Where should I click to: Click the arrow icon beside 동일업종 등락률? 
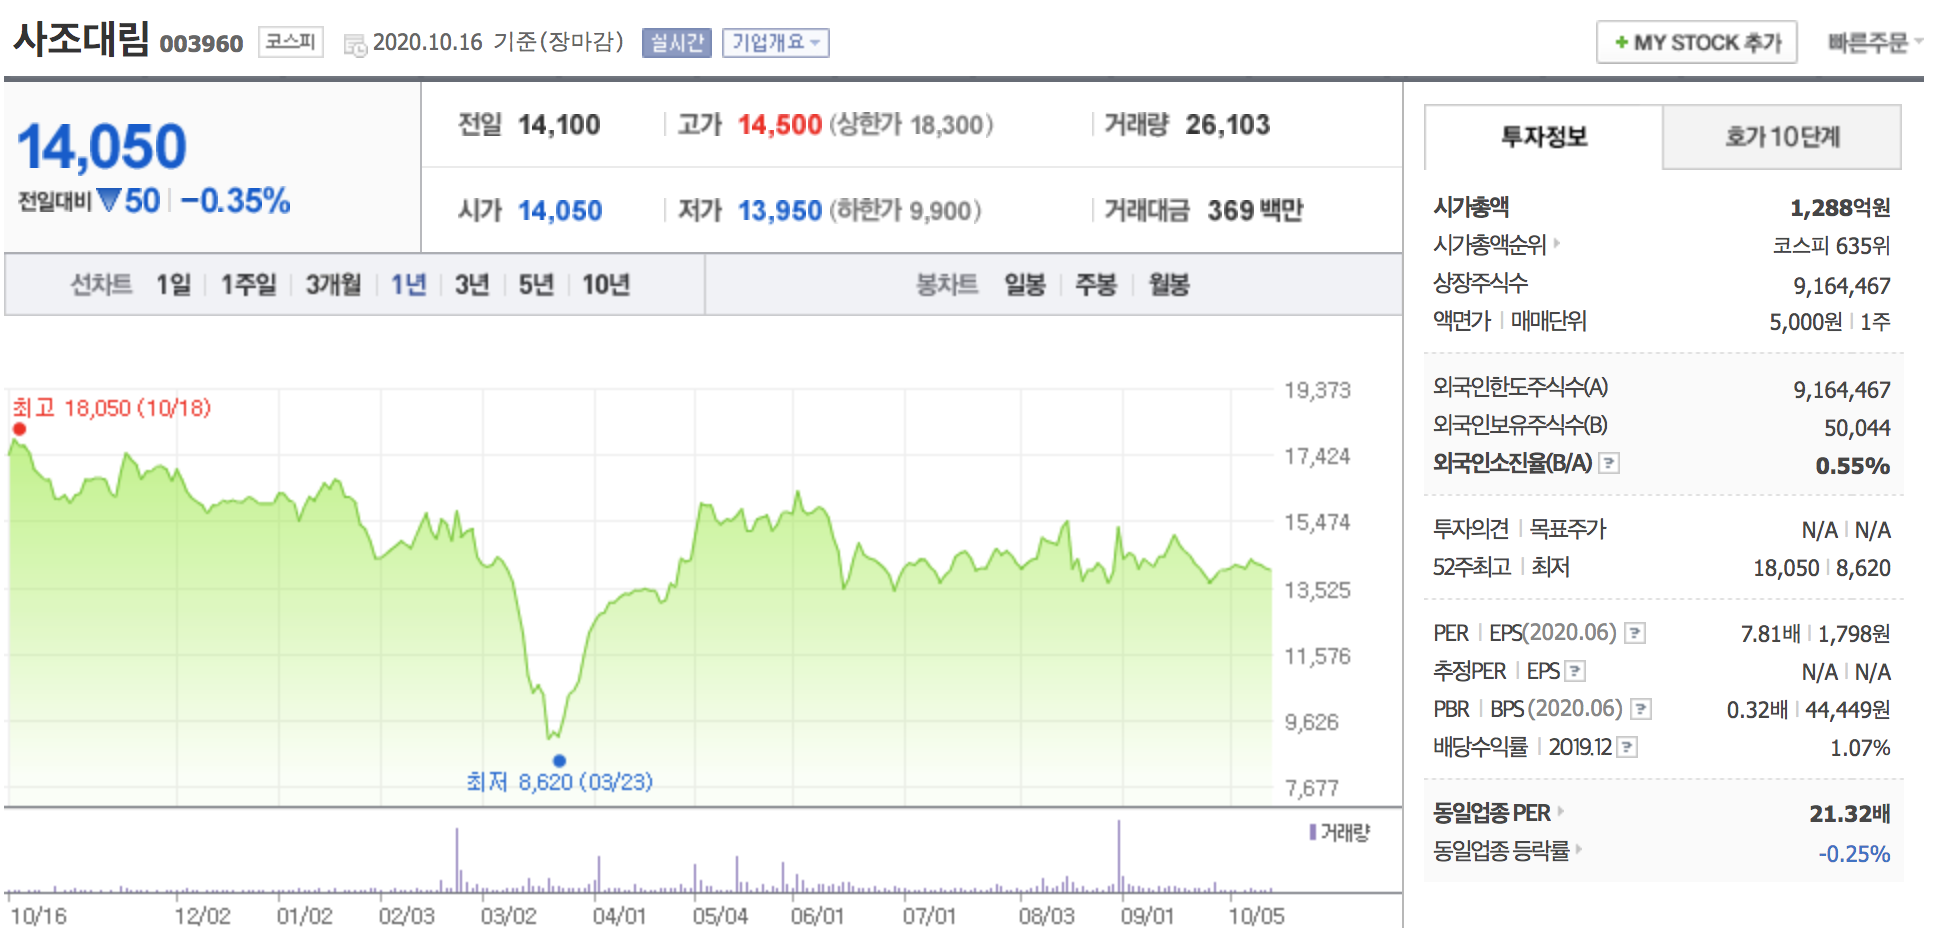1579,849
